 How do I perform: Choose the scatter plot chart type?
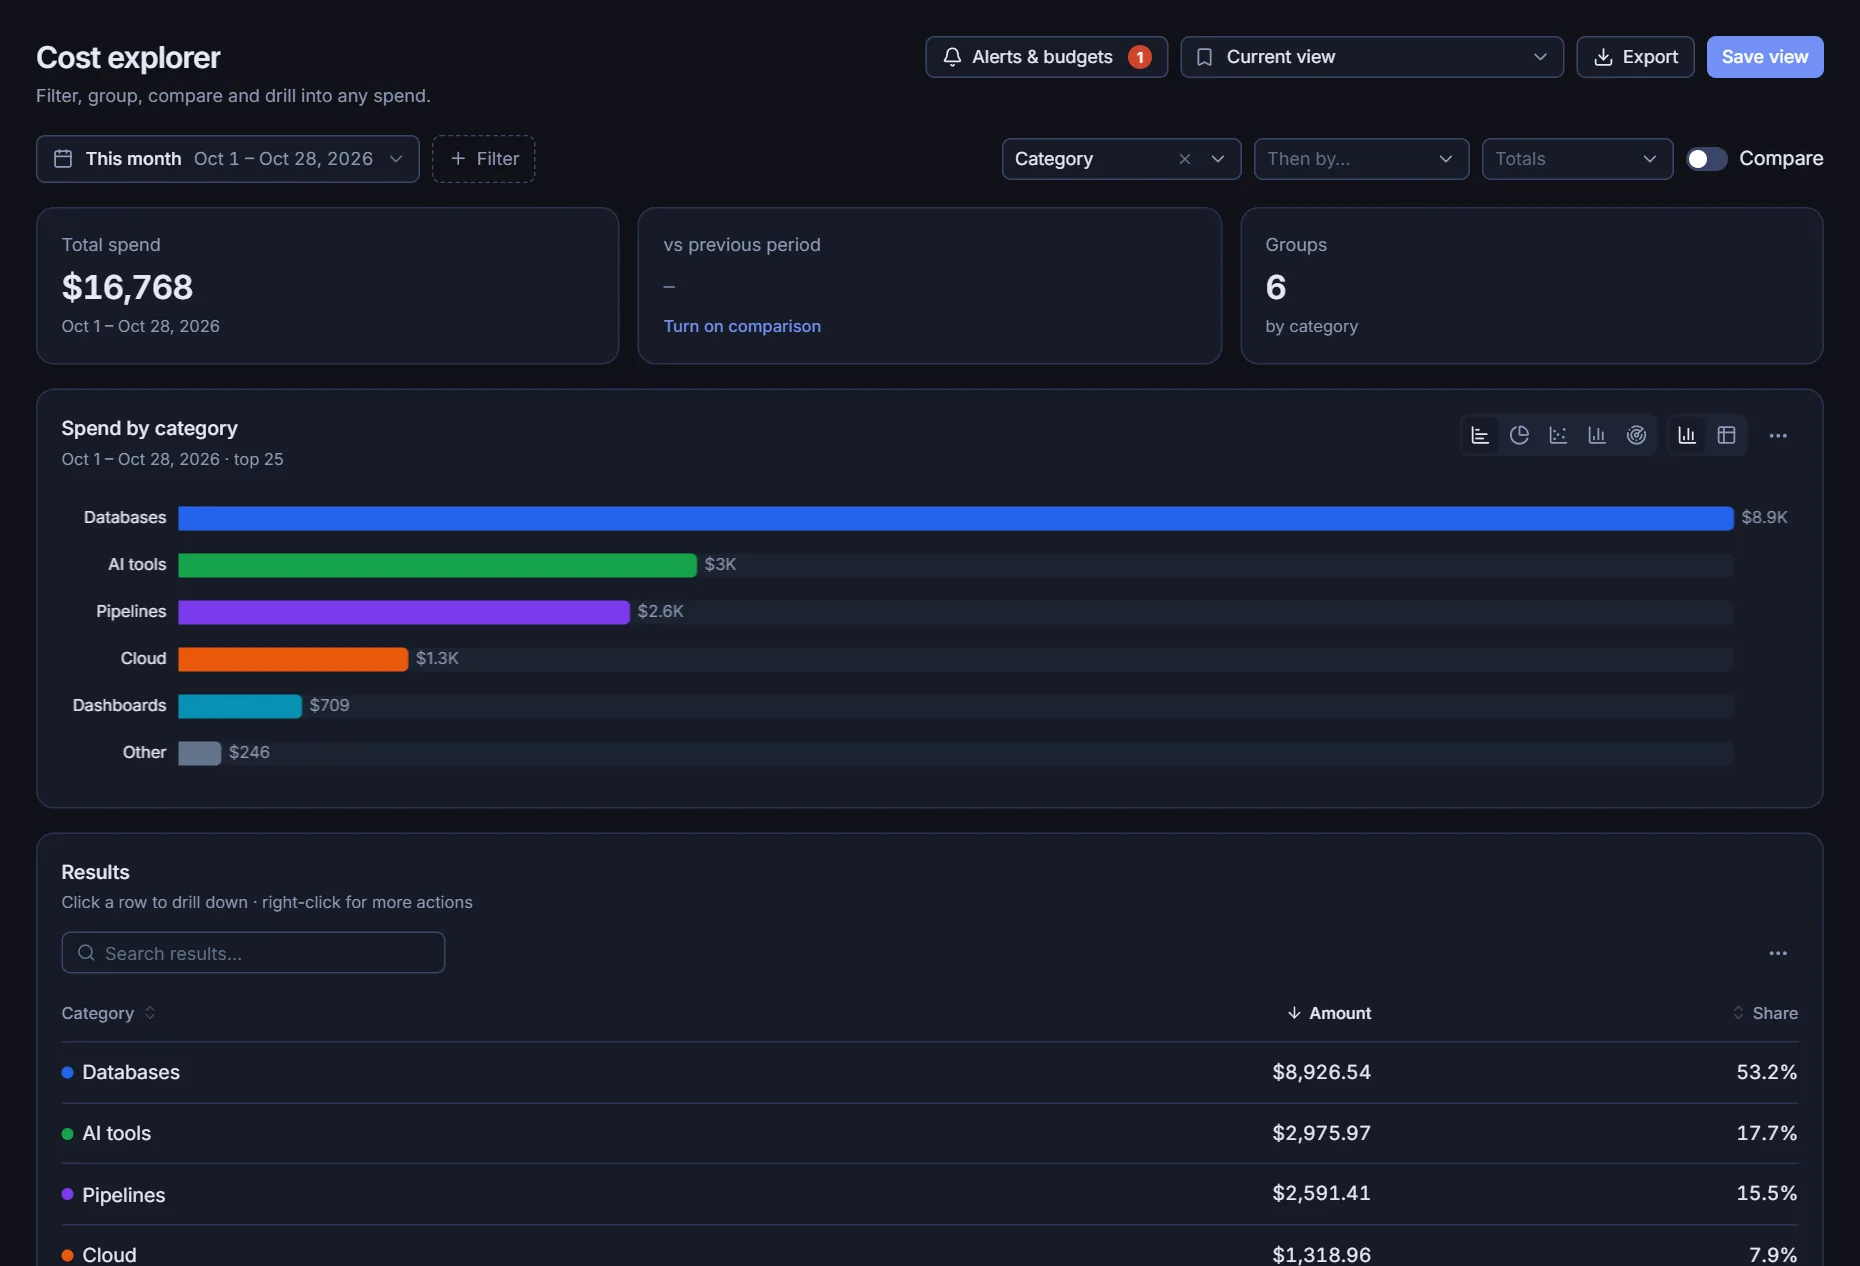pos(1558,435)
